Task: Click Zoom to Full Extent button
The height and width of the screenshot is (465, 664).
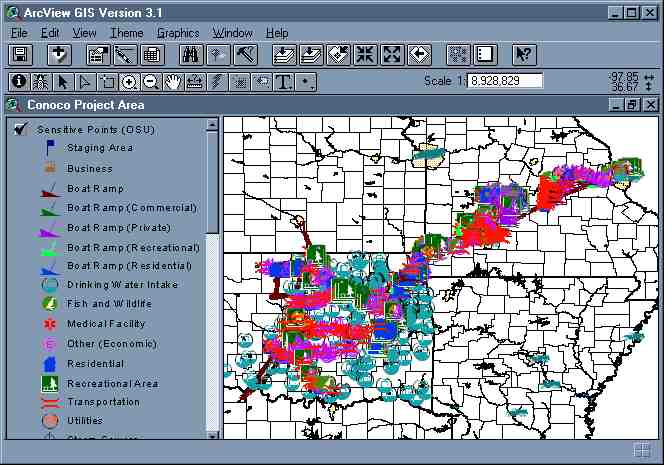Action: (x=284, y=55)
